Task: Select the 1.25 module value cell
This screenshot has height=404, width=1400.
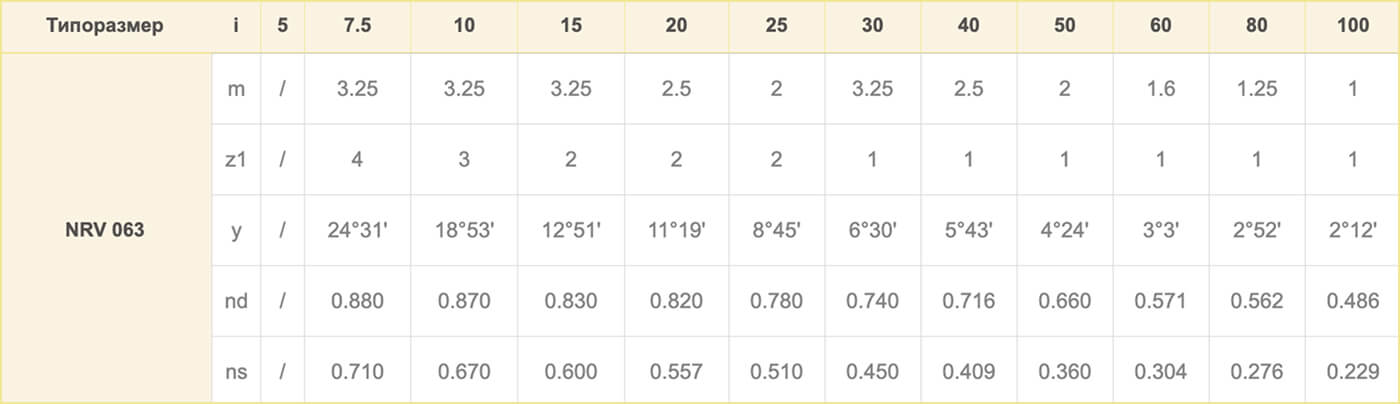Action: pos(1257,88)
